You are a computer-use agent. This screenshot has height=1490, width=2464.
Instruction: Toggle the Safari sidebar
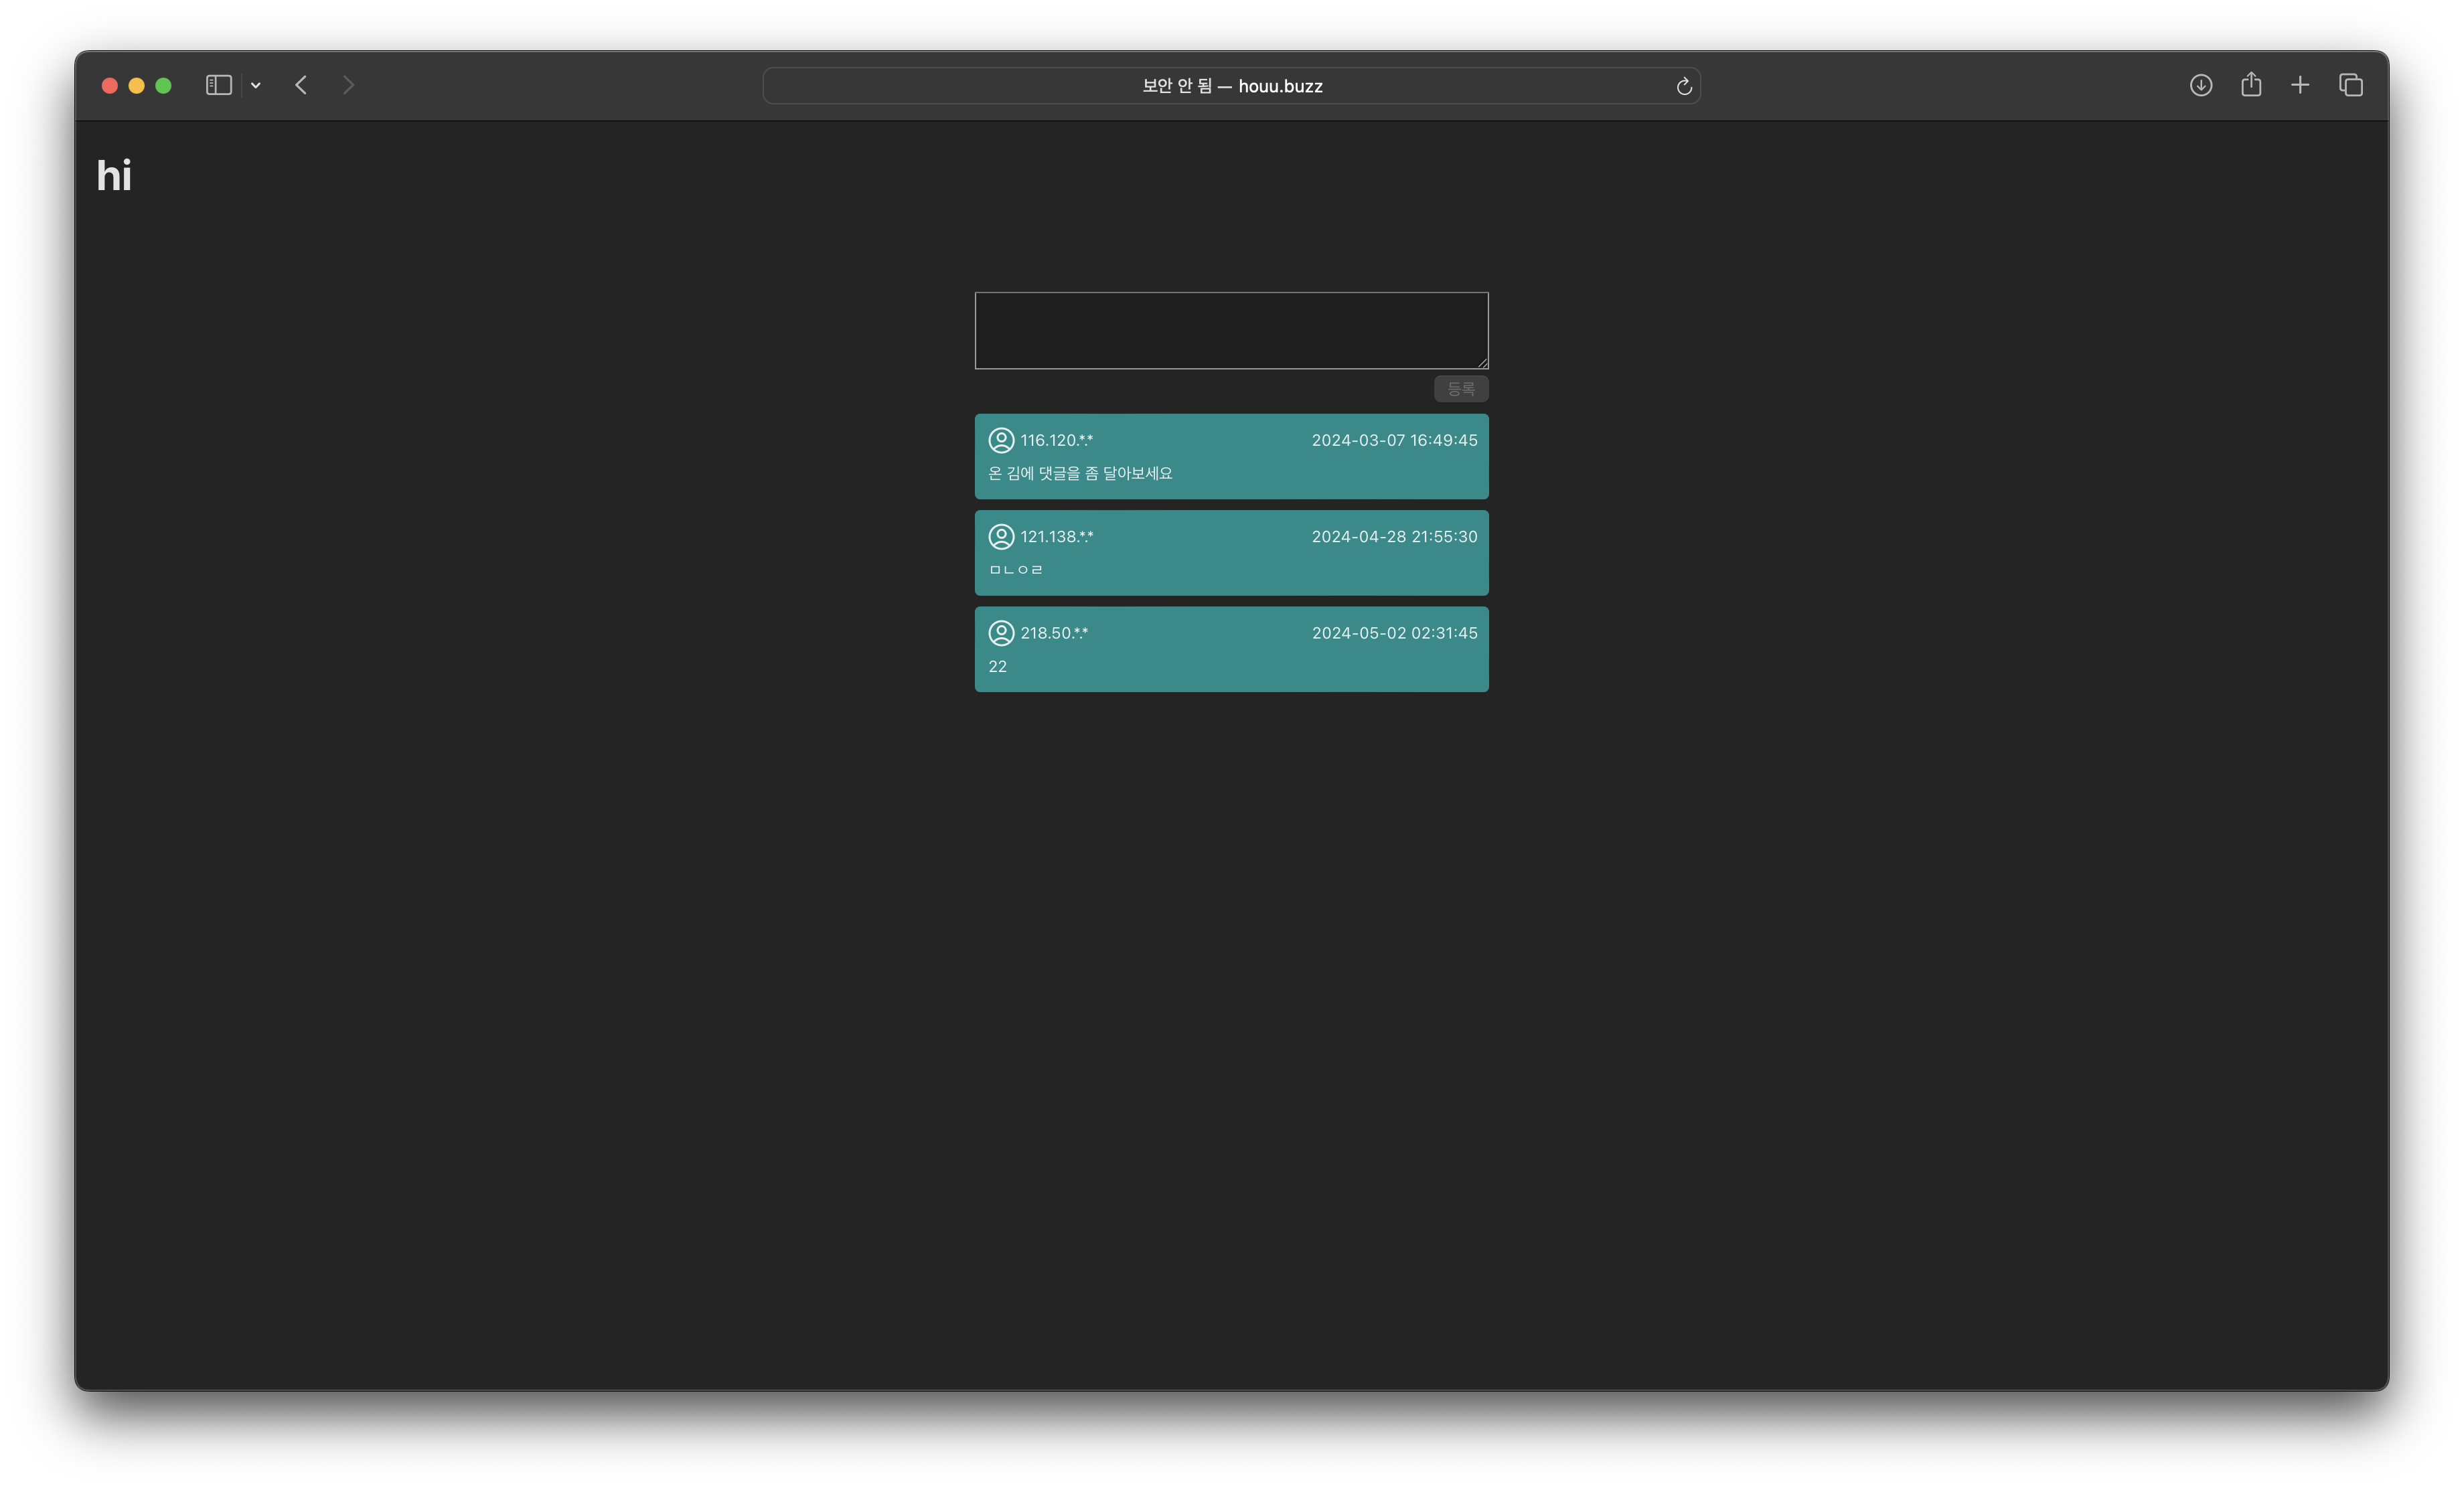pyautogui.click(x=219, y=85)
